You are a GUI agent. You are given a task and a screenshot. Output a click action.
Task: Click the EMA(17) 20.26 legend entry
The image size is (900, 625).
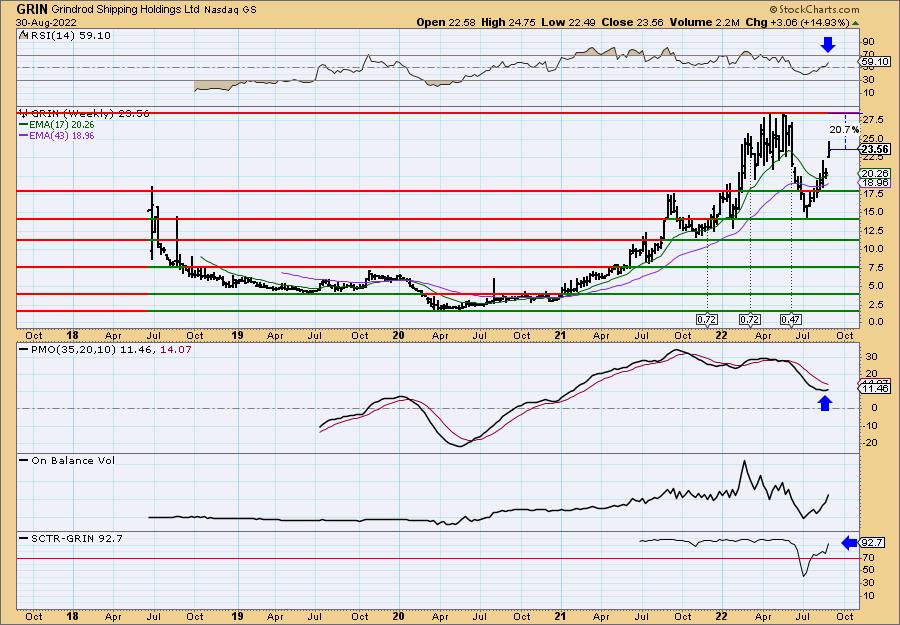[63, 125]
